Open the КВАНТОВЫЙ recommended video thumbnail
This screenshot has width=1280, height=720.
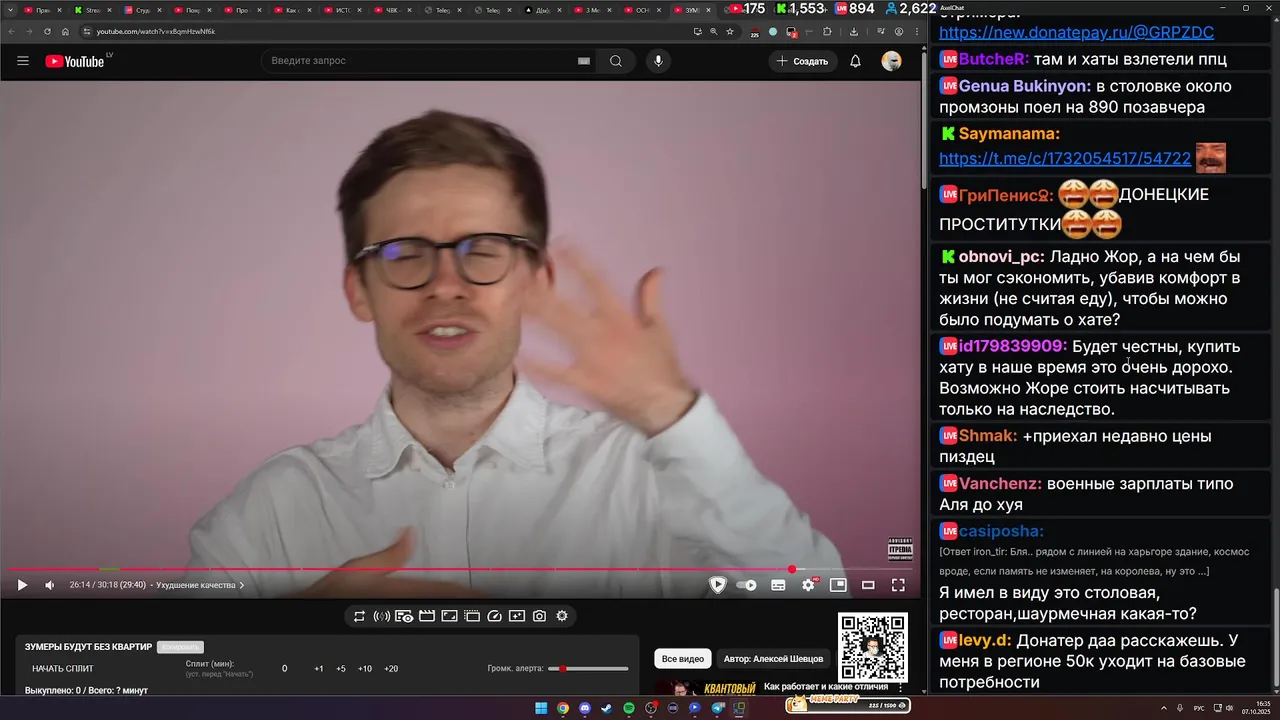pyautogui.click(x=706, y=688)
